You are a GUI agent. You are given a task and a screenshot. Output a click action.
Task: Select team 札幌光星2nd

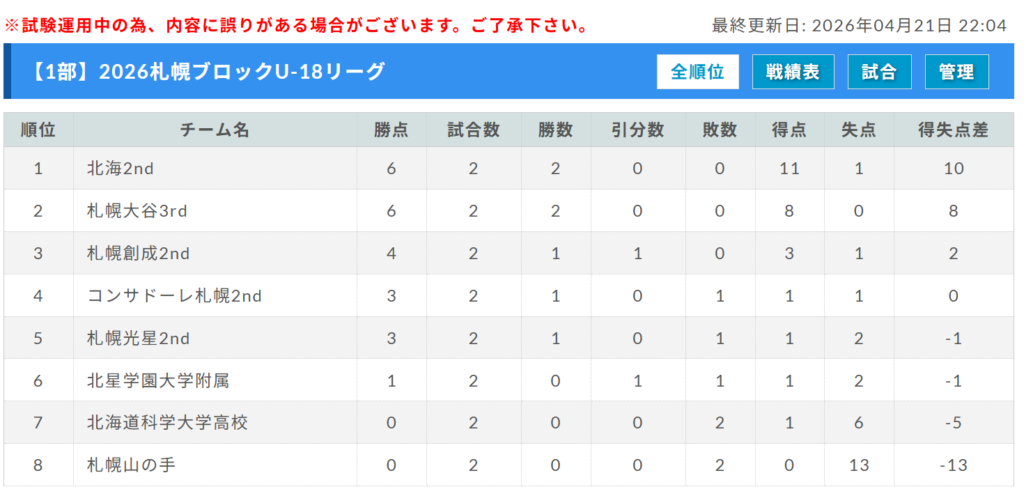click(x=138, y=338)
